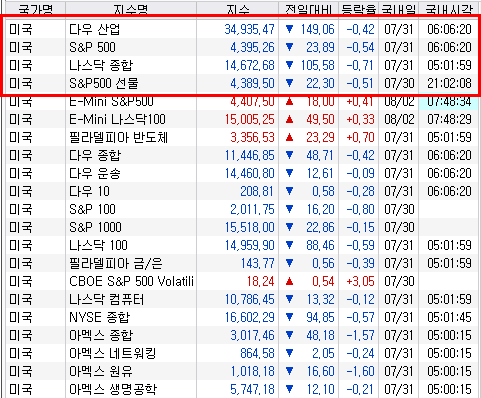
Task: Click the 국내시각 column header
Action: pyautogui.click(x=449, y=9)
